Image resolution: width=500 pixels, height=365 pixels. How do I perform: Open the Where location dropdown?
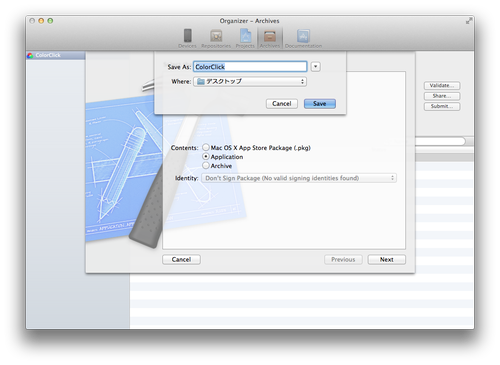250,81
